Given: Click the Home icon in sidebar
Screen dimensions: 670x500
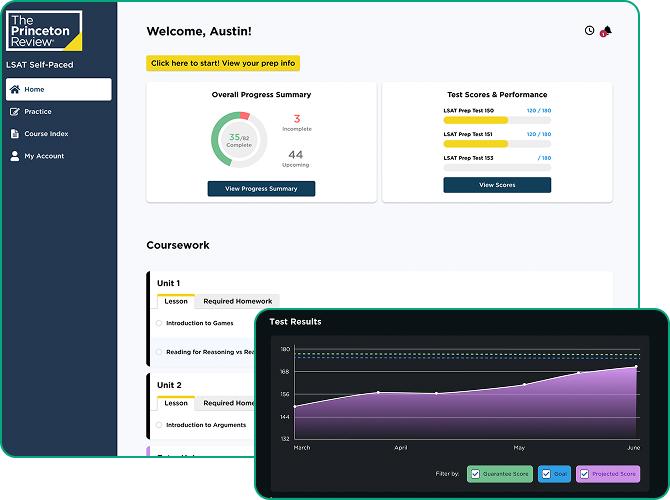Looking at the screenshot, I should coord(14,90).
